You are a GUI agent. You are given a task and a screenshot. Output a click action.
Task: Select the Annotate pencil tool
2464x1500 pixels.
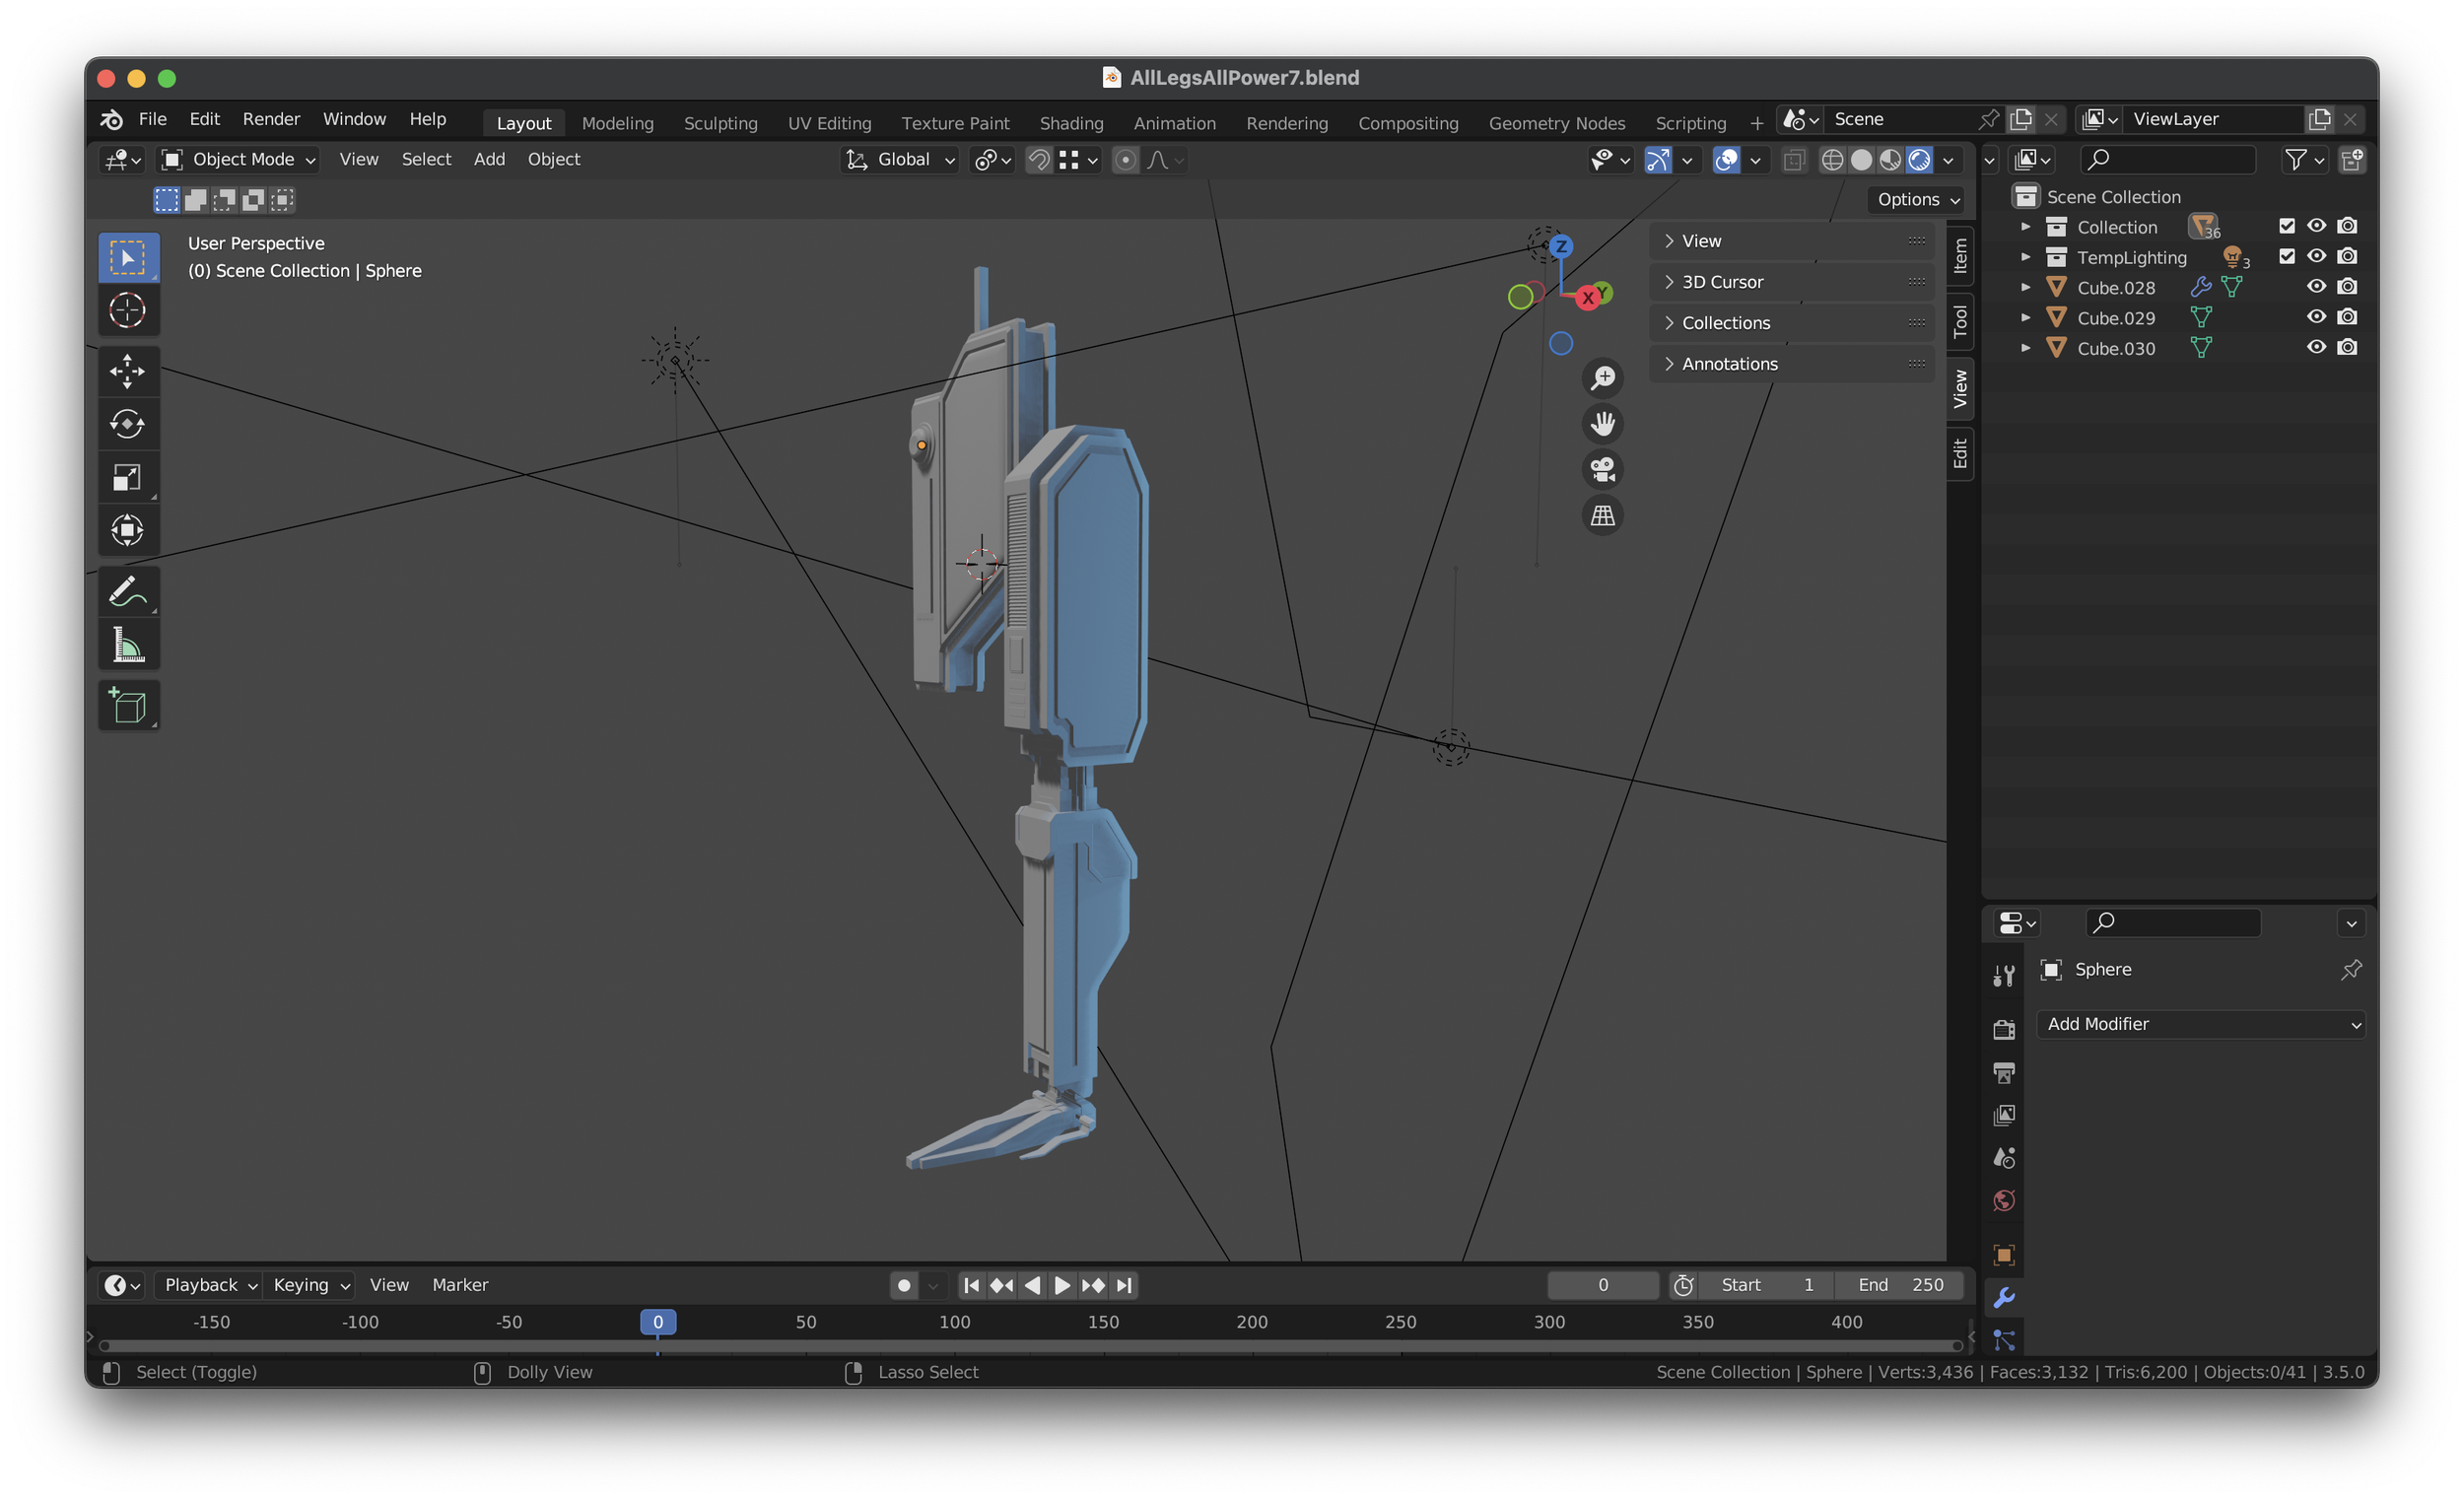point(128,592)
